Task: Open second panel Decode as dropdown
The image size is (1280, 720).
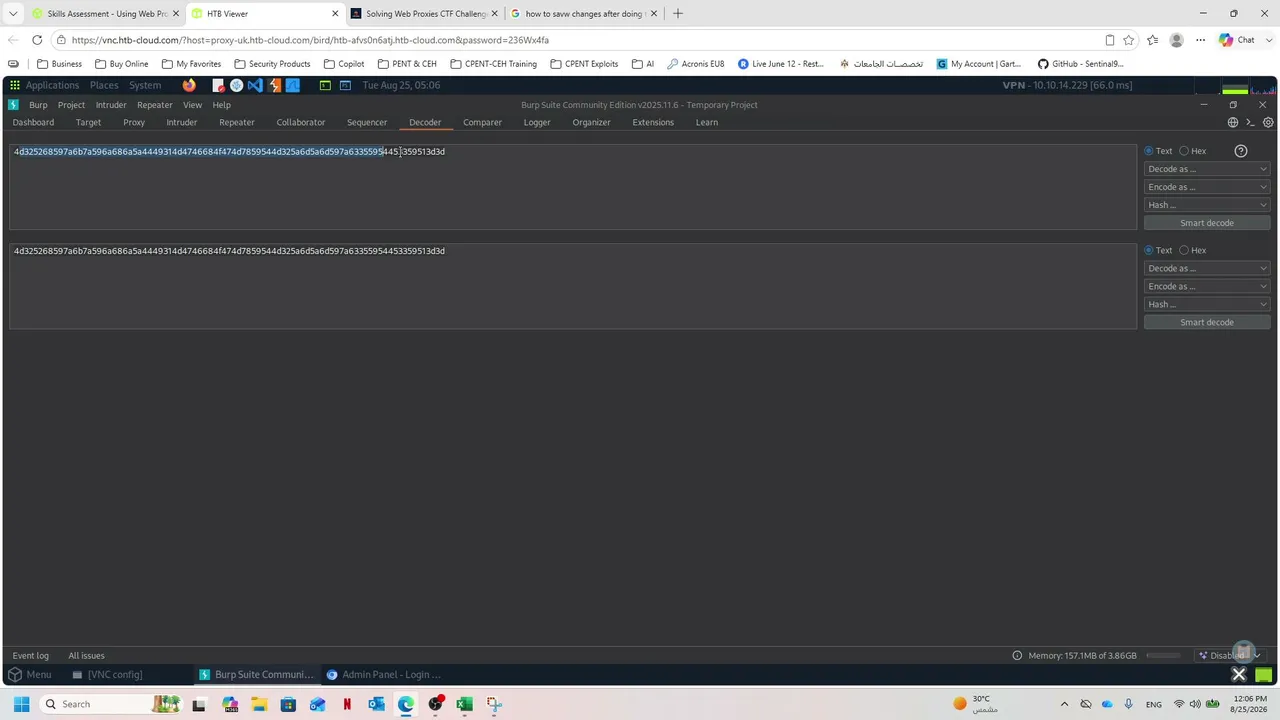Action: (1207, 268)
